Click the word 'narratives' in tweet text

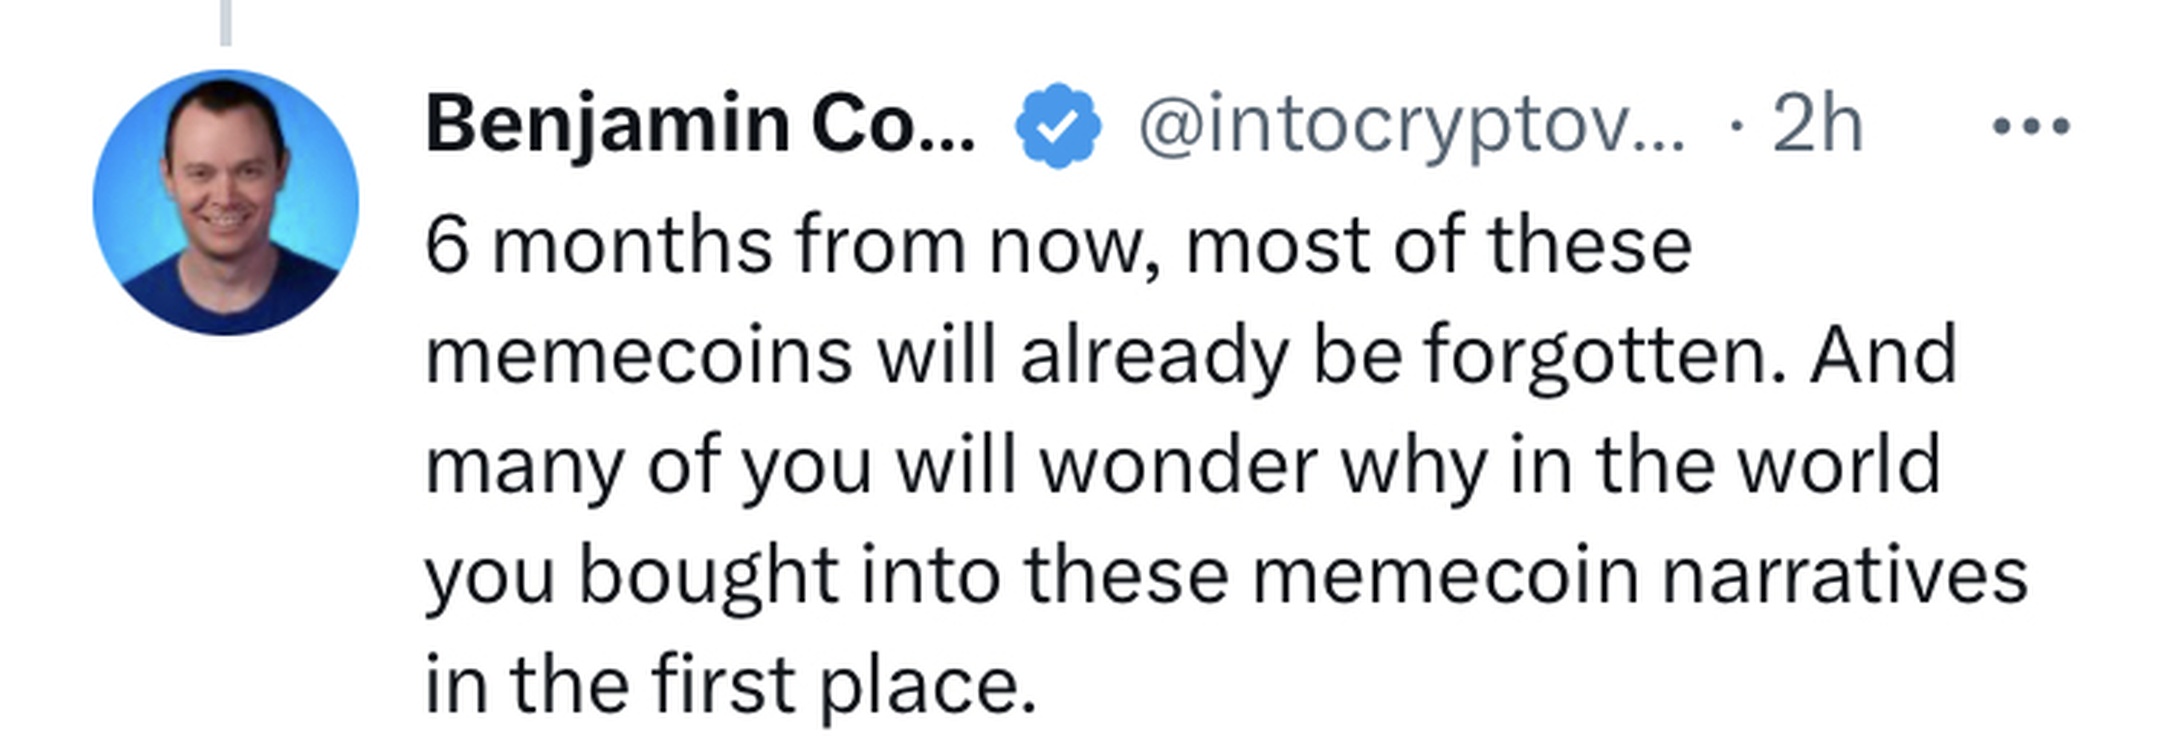(1844, 576)
